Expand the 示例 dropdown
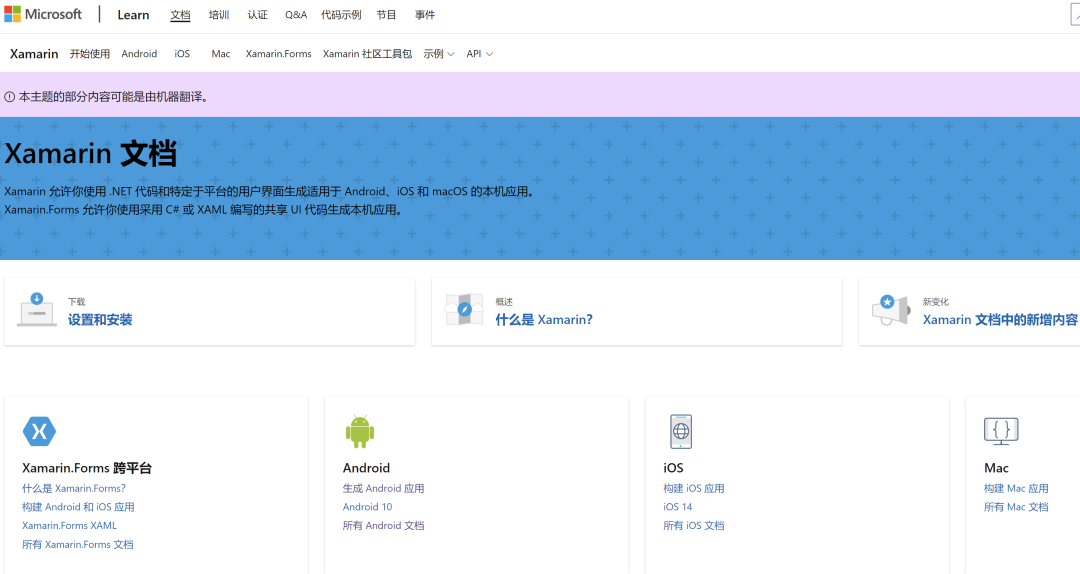This screenshot has width=1080, height=574. point(439,54)
